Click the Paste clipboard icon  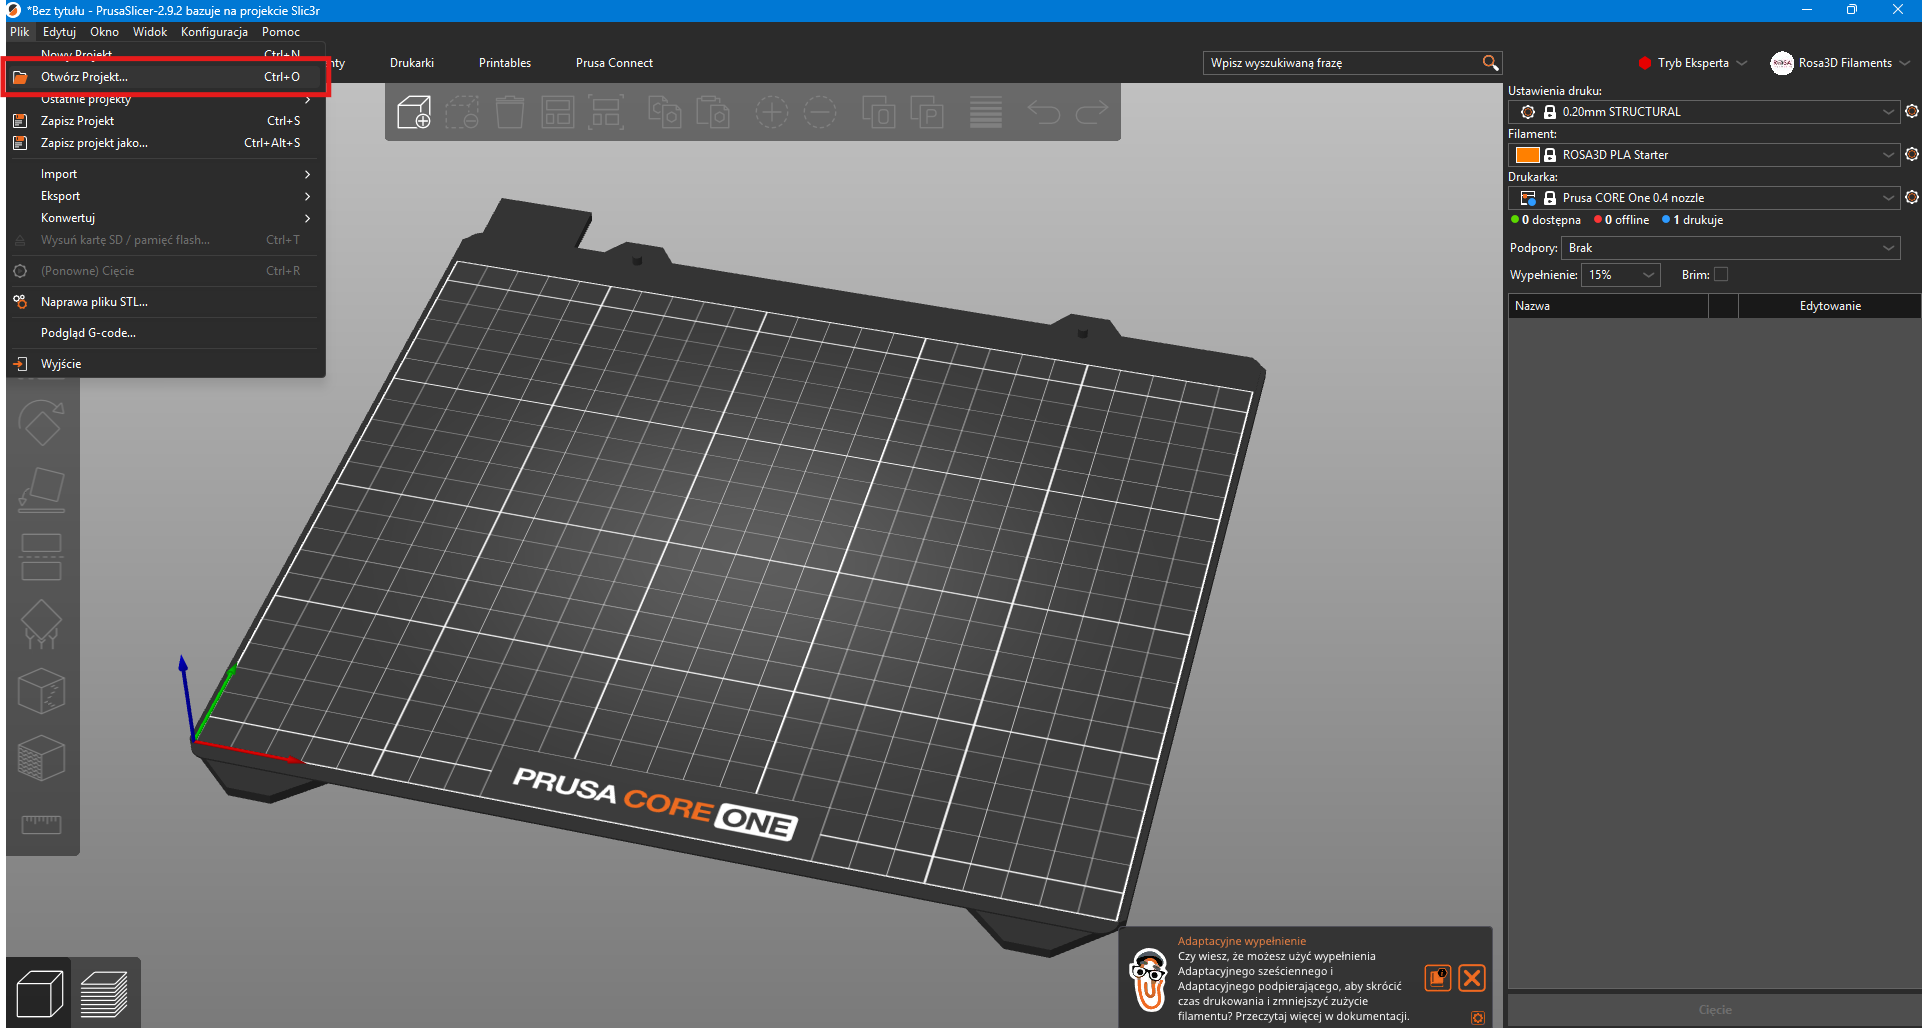click(x=713, y=112)
